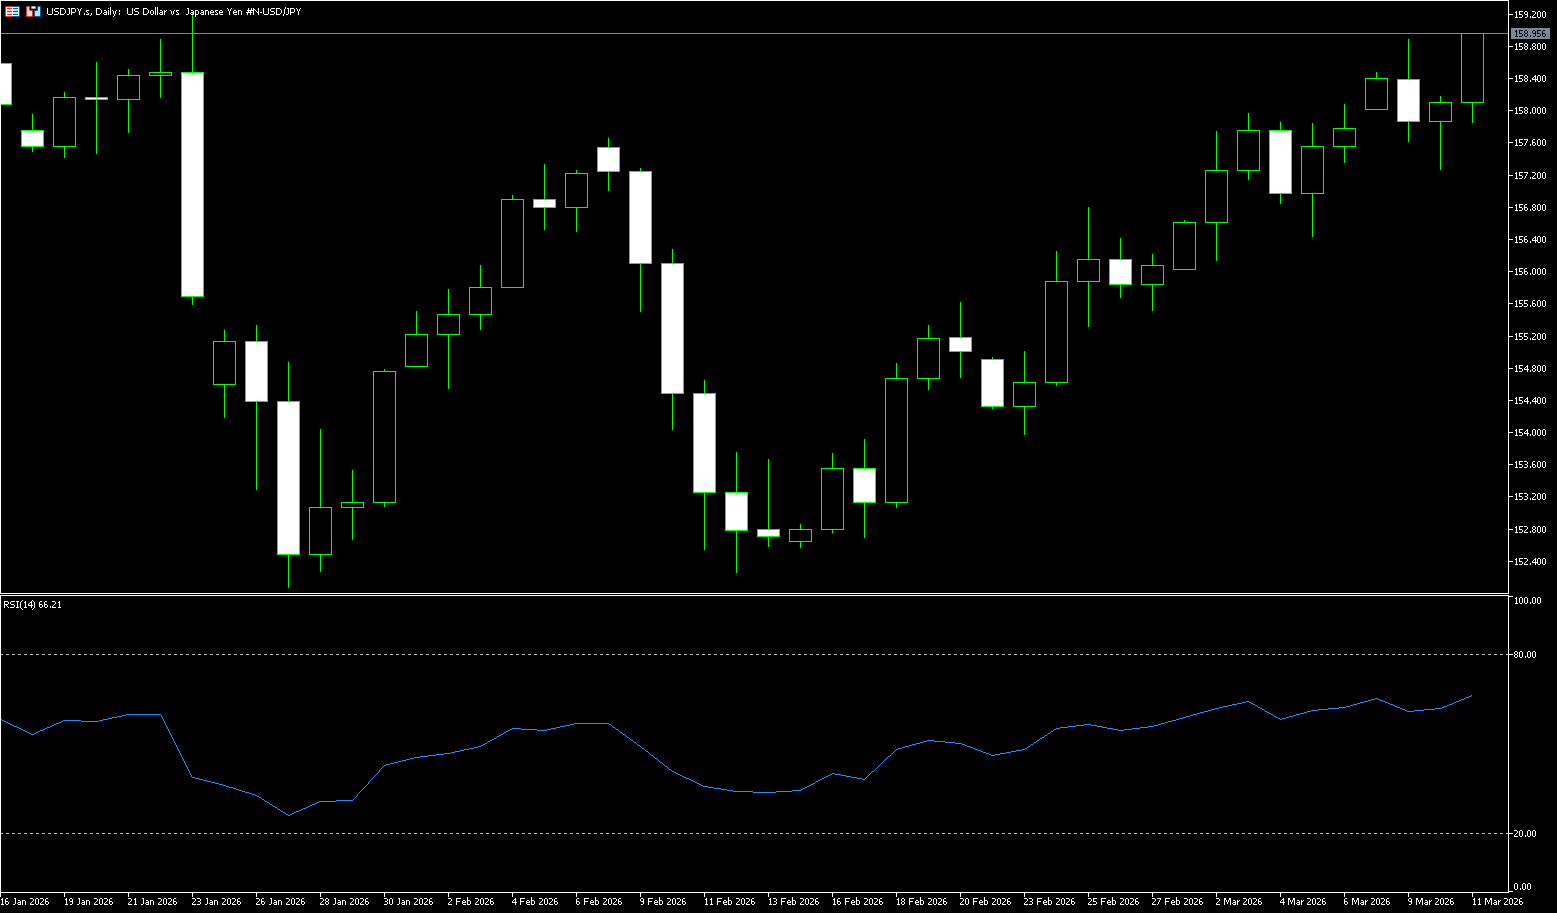Viewport: 1557px width, 913px height.
Task: Click the 158.956 current price label
Action: coord(1530,34)
